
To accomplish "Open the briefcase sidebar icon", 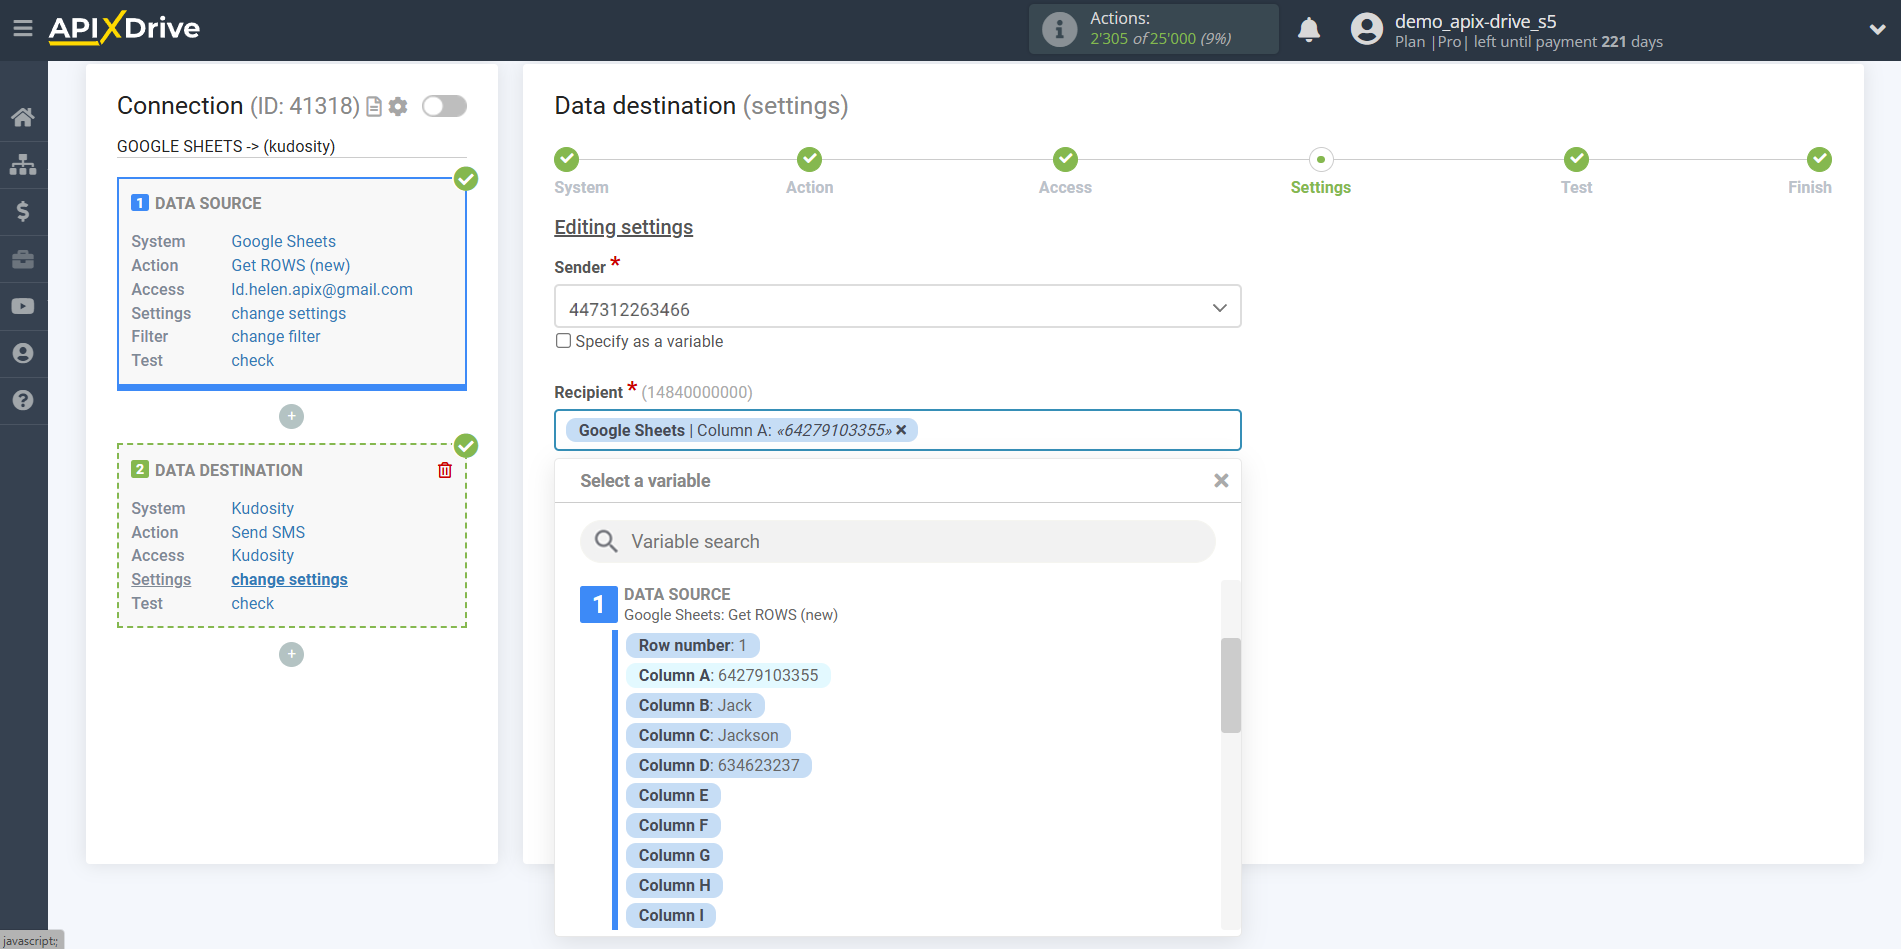I will (23, 259).
